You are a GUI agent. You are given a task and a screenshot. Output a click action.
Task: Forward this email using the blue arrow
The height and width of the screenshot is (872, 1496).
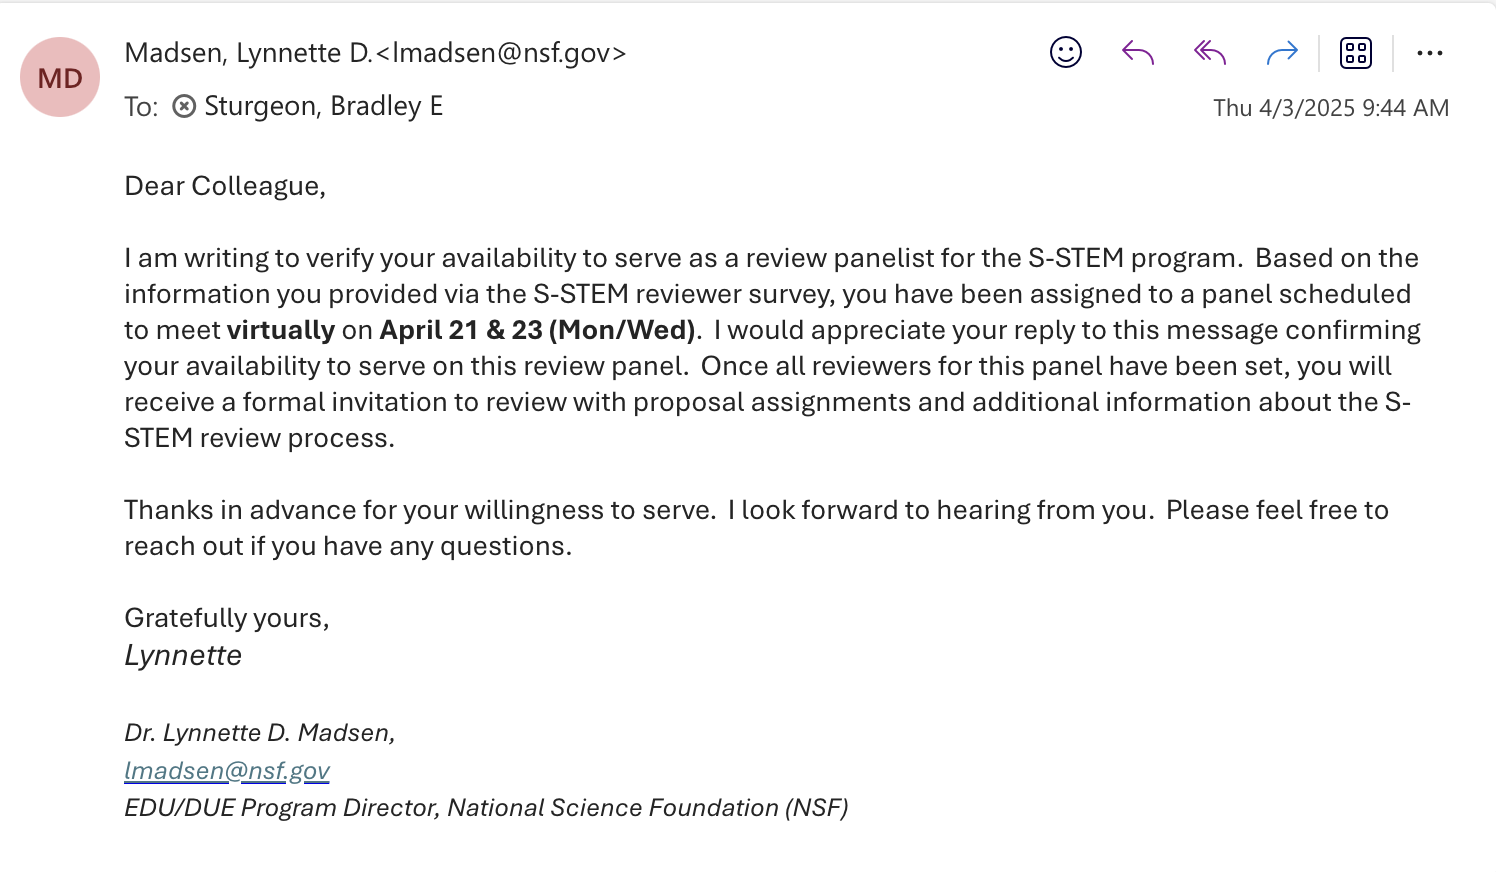(x=1281, y=52)
